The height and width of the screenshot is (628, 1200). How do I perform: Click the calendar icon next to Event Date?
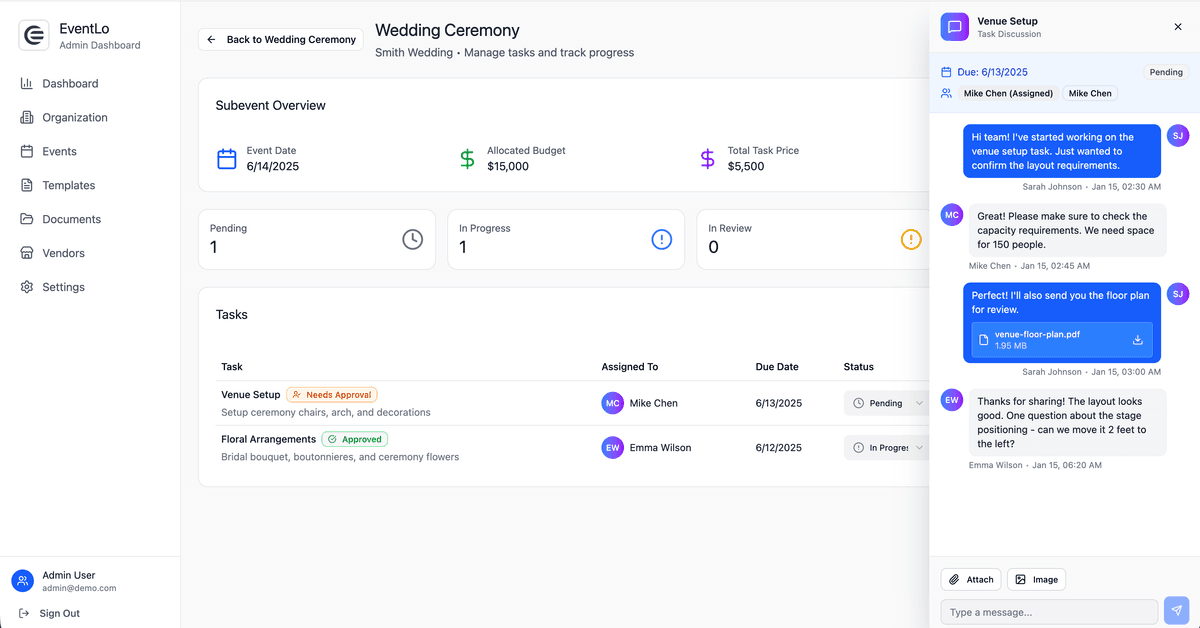(x=226, y=158)
